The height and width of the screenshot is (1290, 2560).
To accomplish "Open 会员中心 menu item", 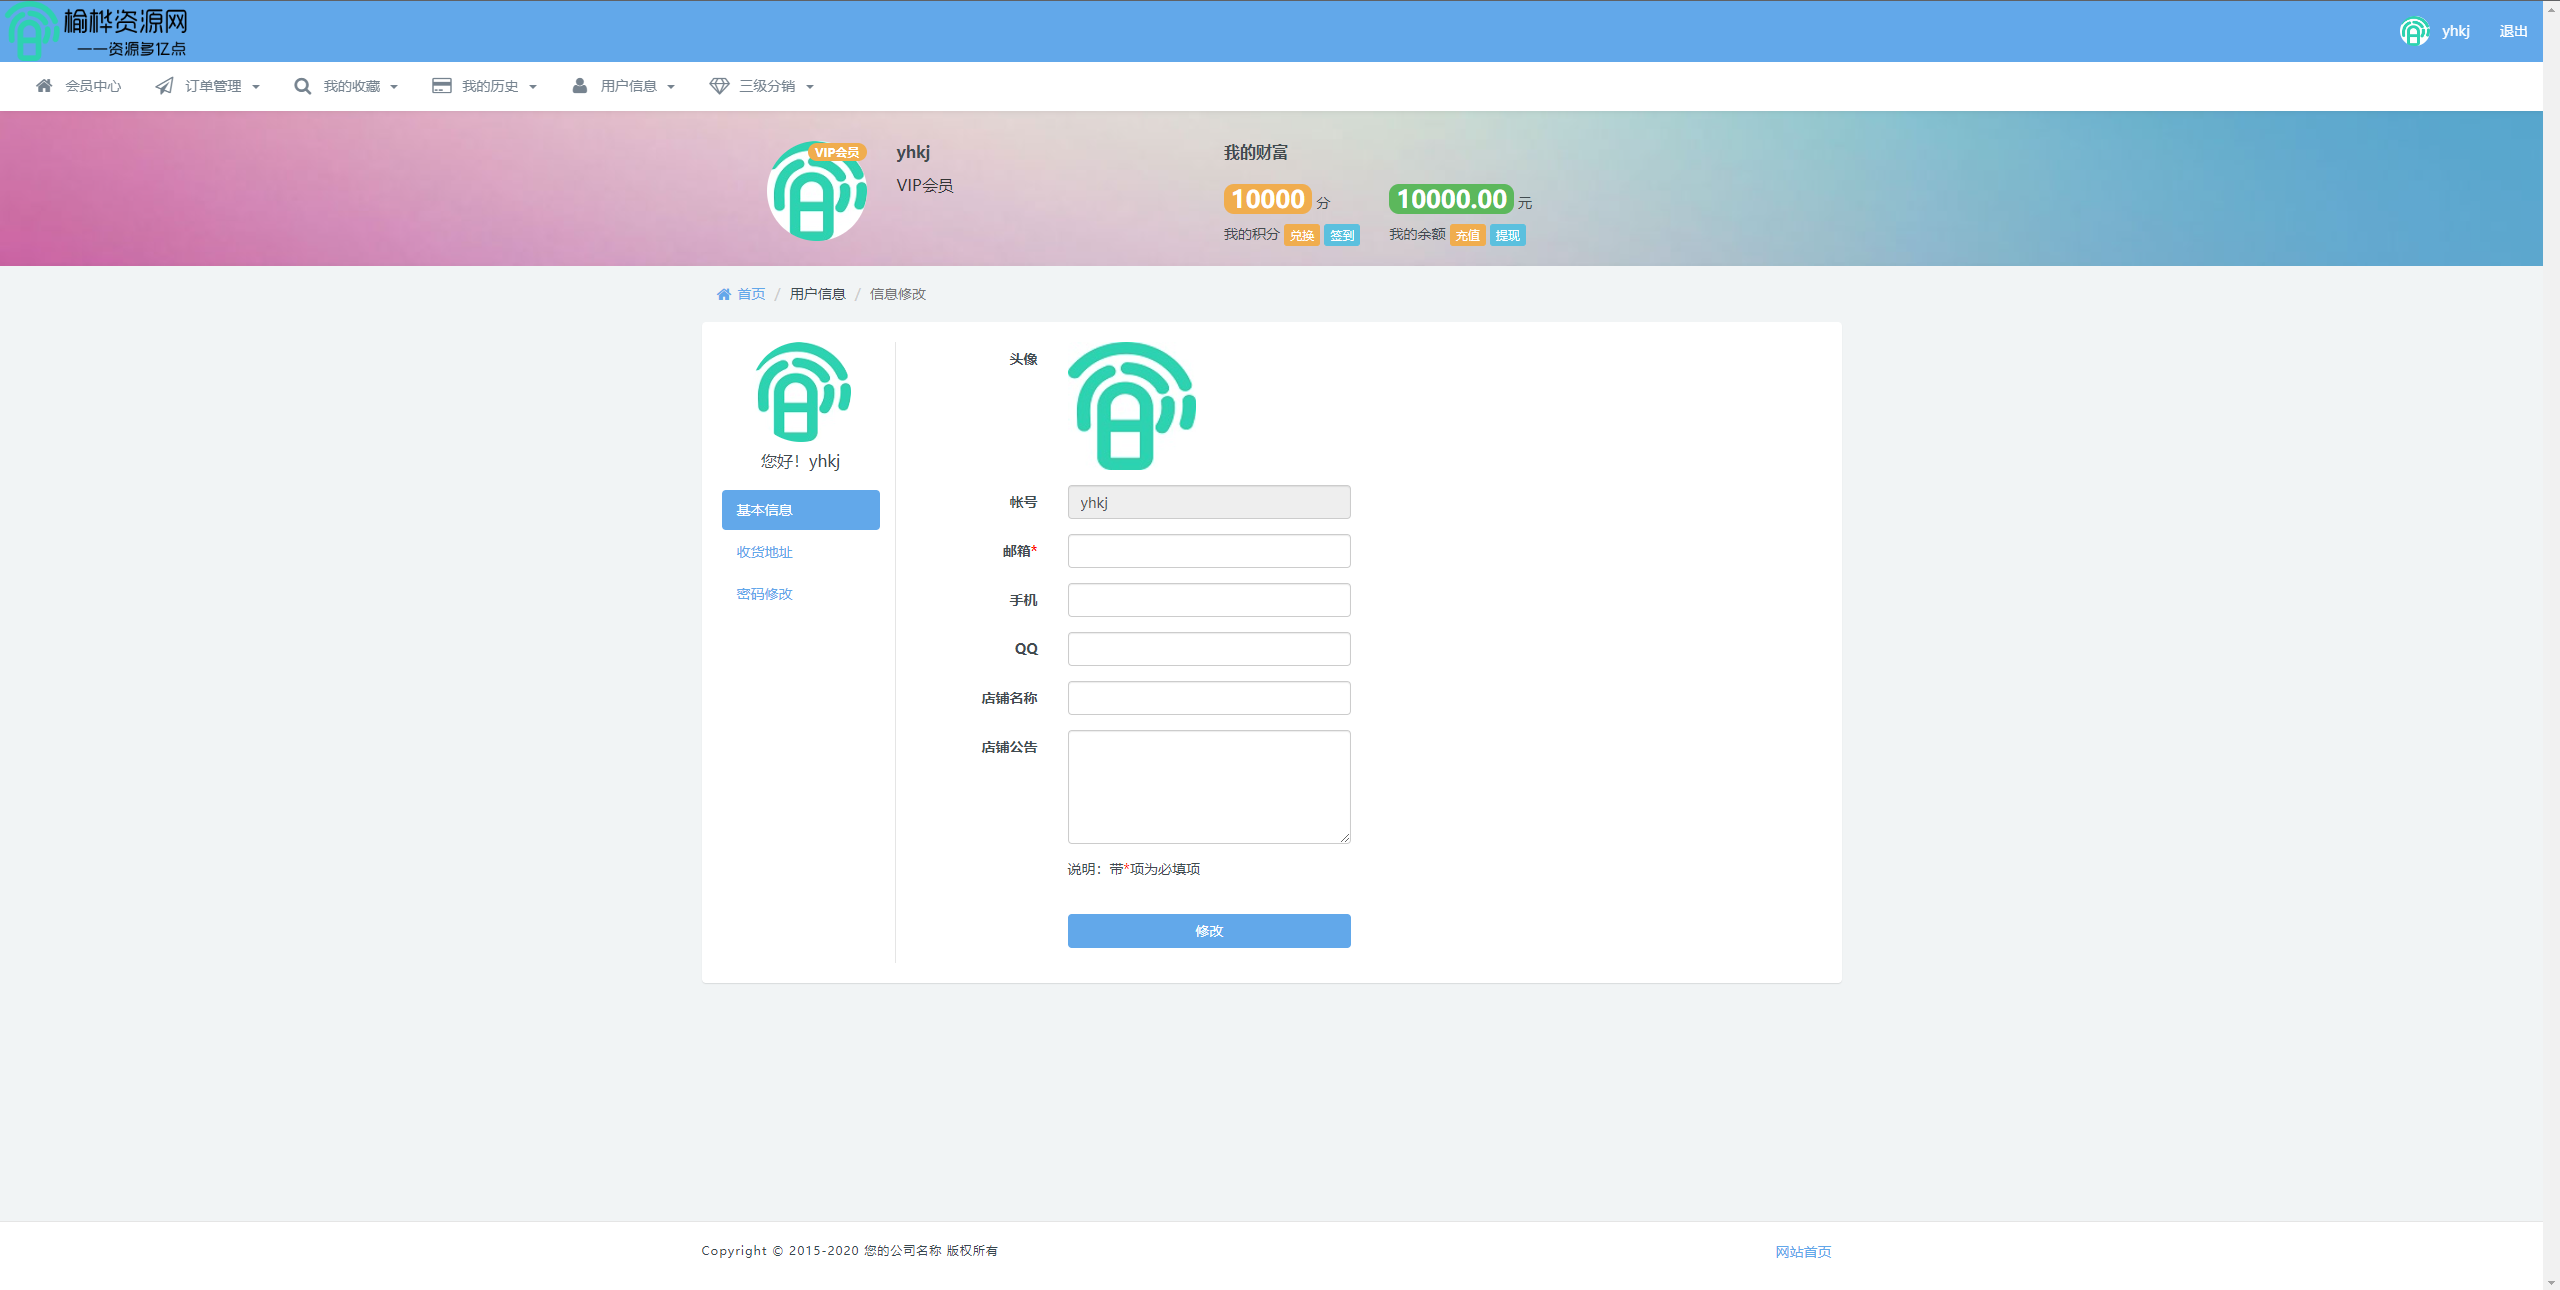I will point(78,86).
